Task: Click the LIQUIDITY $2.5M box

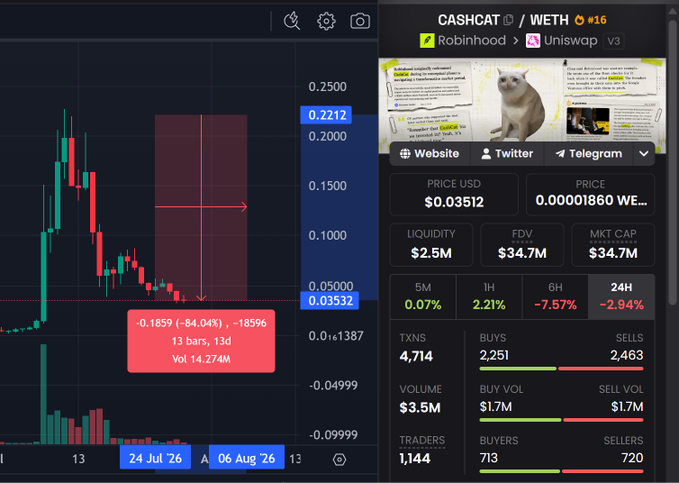Action: (431, 245)
